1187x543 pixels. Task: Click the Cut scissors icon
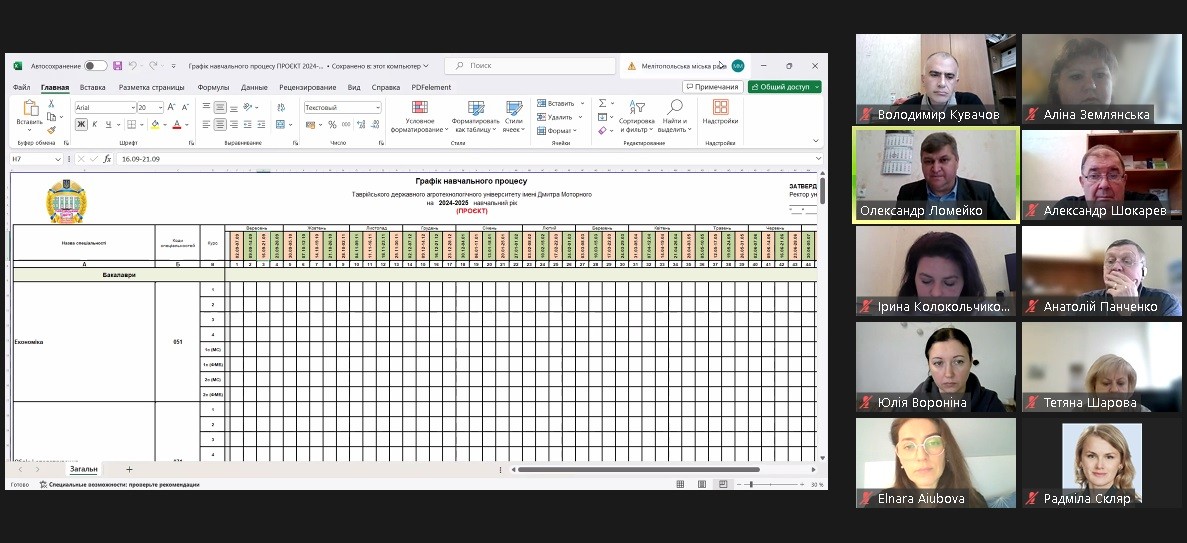(51, 104)
